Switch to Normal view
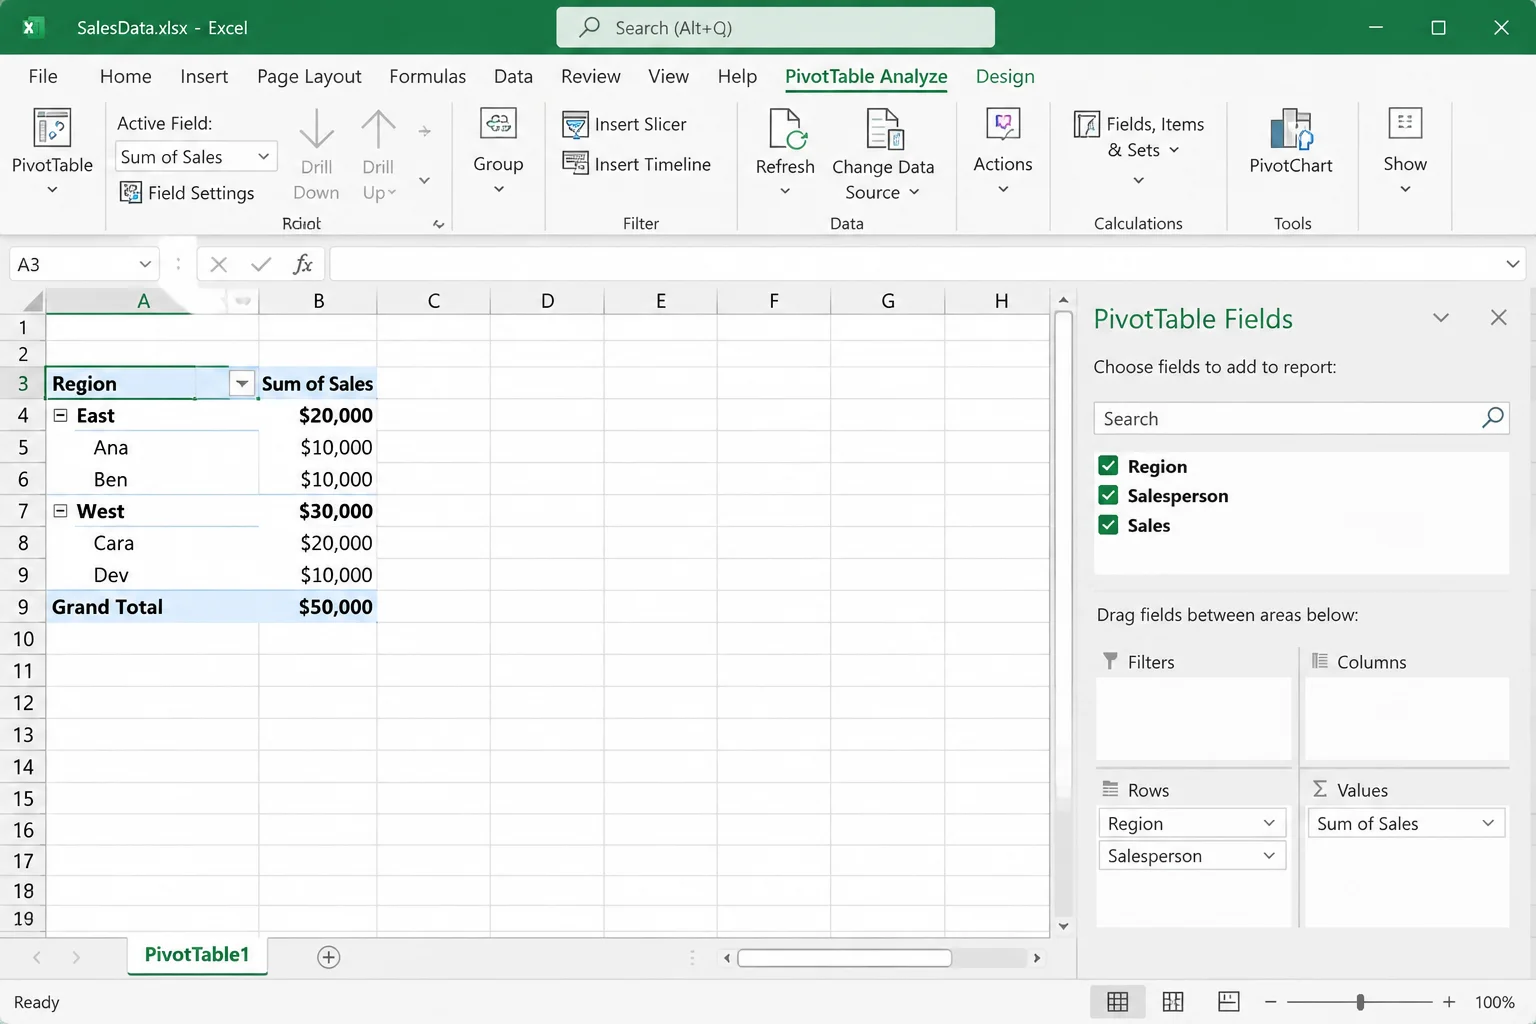This screenshot has width=1536, height=1024. point(1118,1001)
